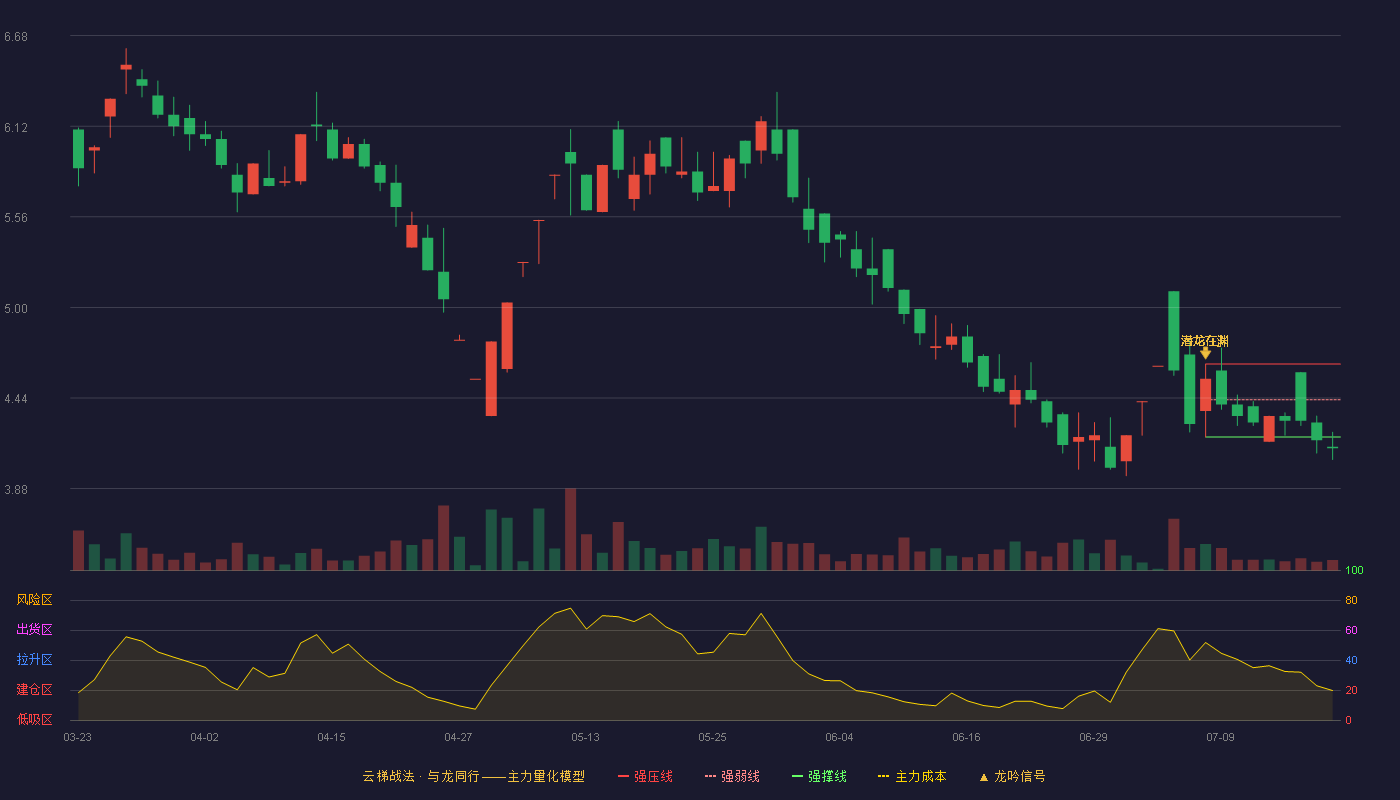Toggle the 强弱线 legend entry
This screenshot has height=800, width=1400.
(x=732, y=776)
